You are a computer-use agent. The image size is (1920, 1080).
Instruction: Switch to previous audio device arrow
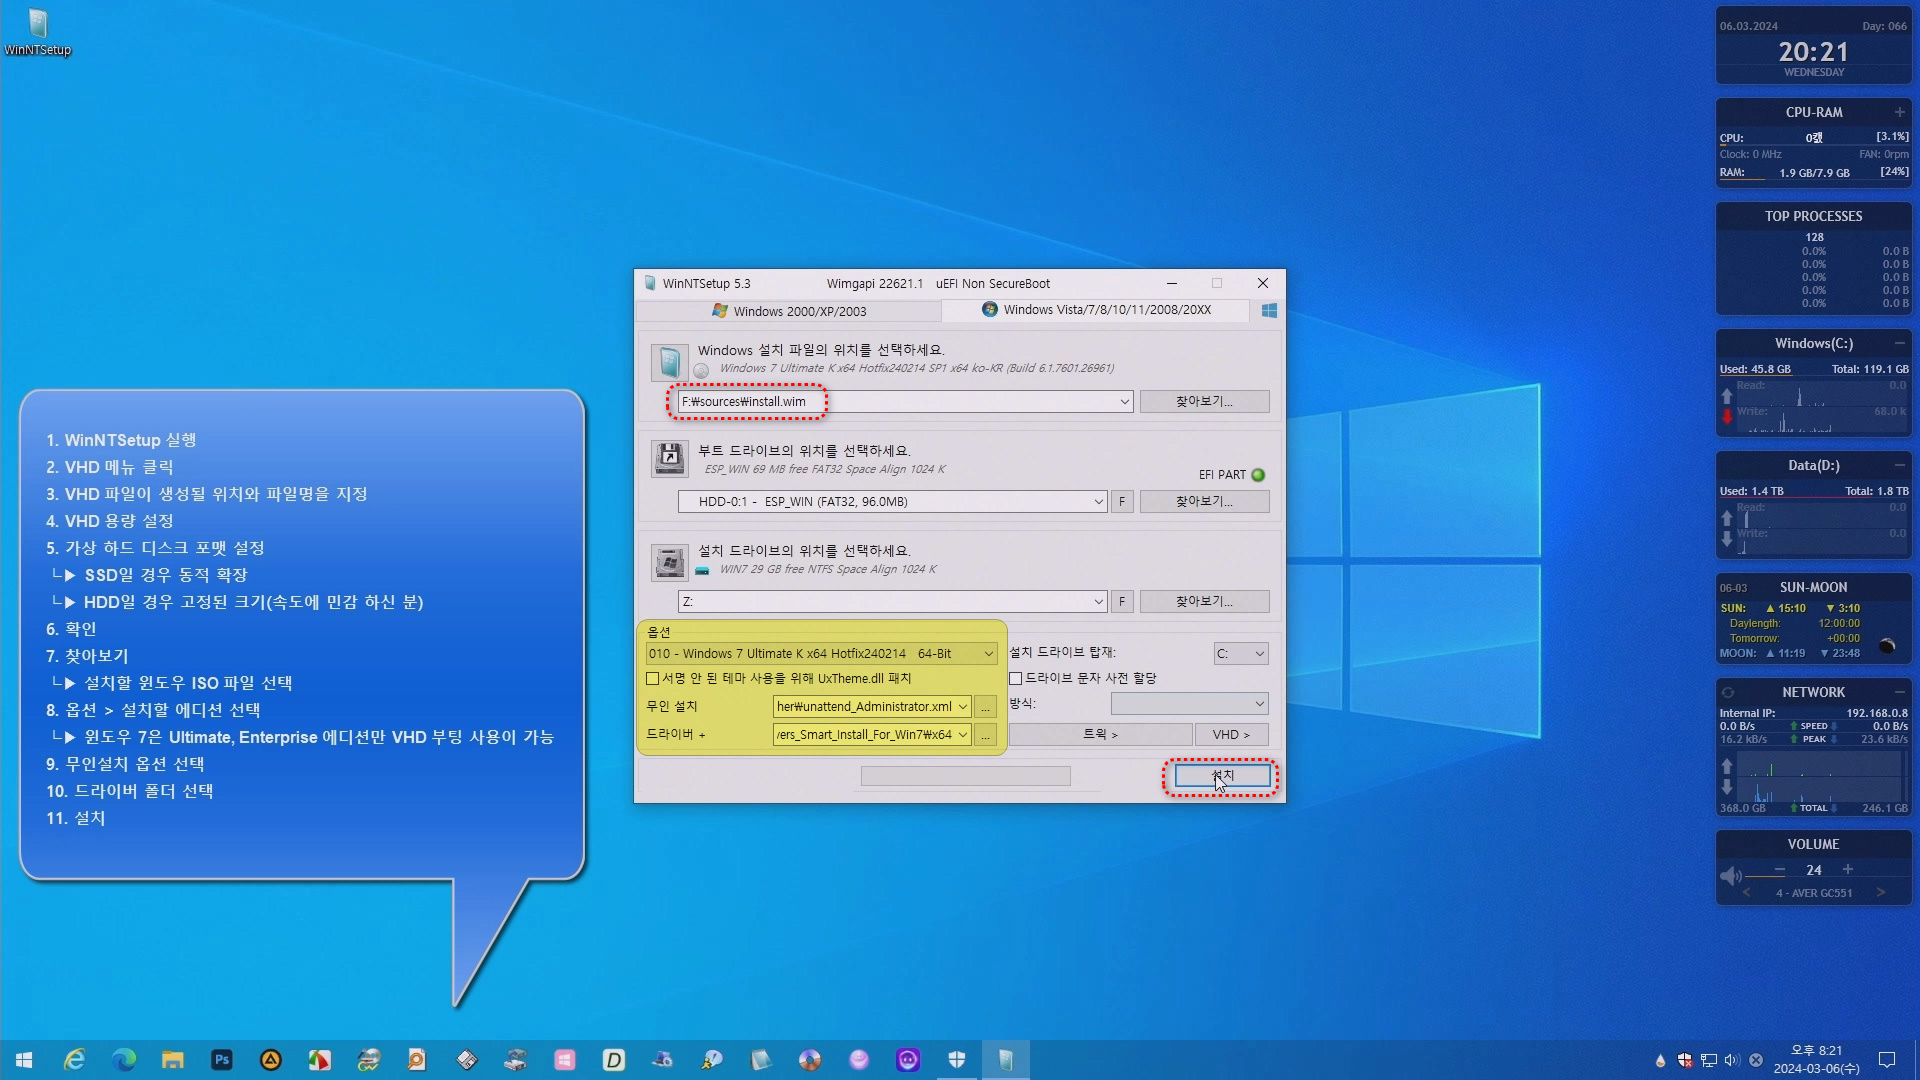tap(1747, 893)
